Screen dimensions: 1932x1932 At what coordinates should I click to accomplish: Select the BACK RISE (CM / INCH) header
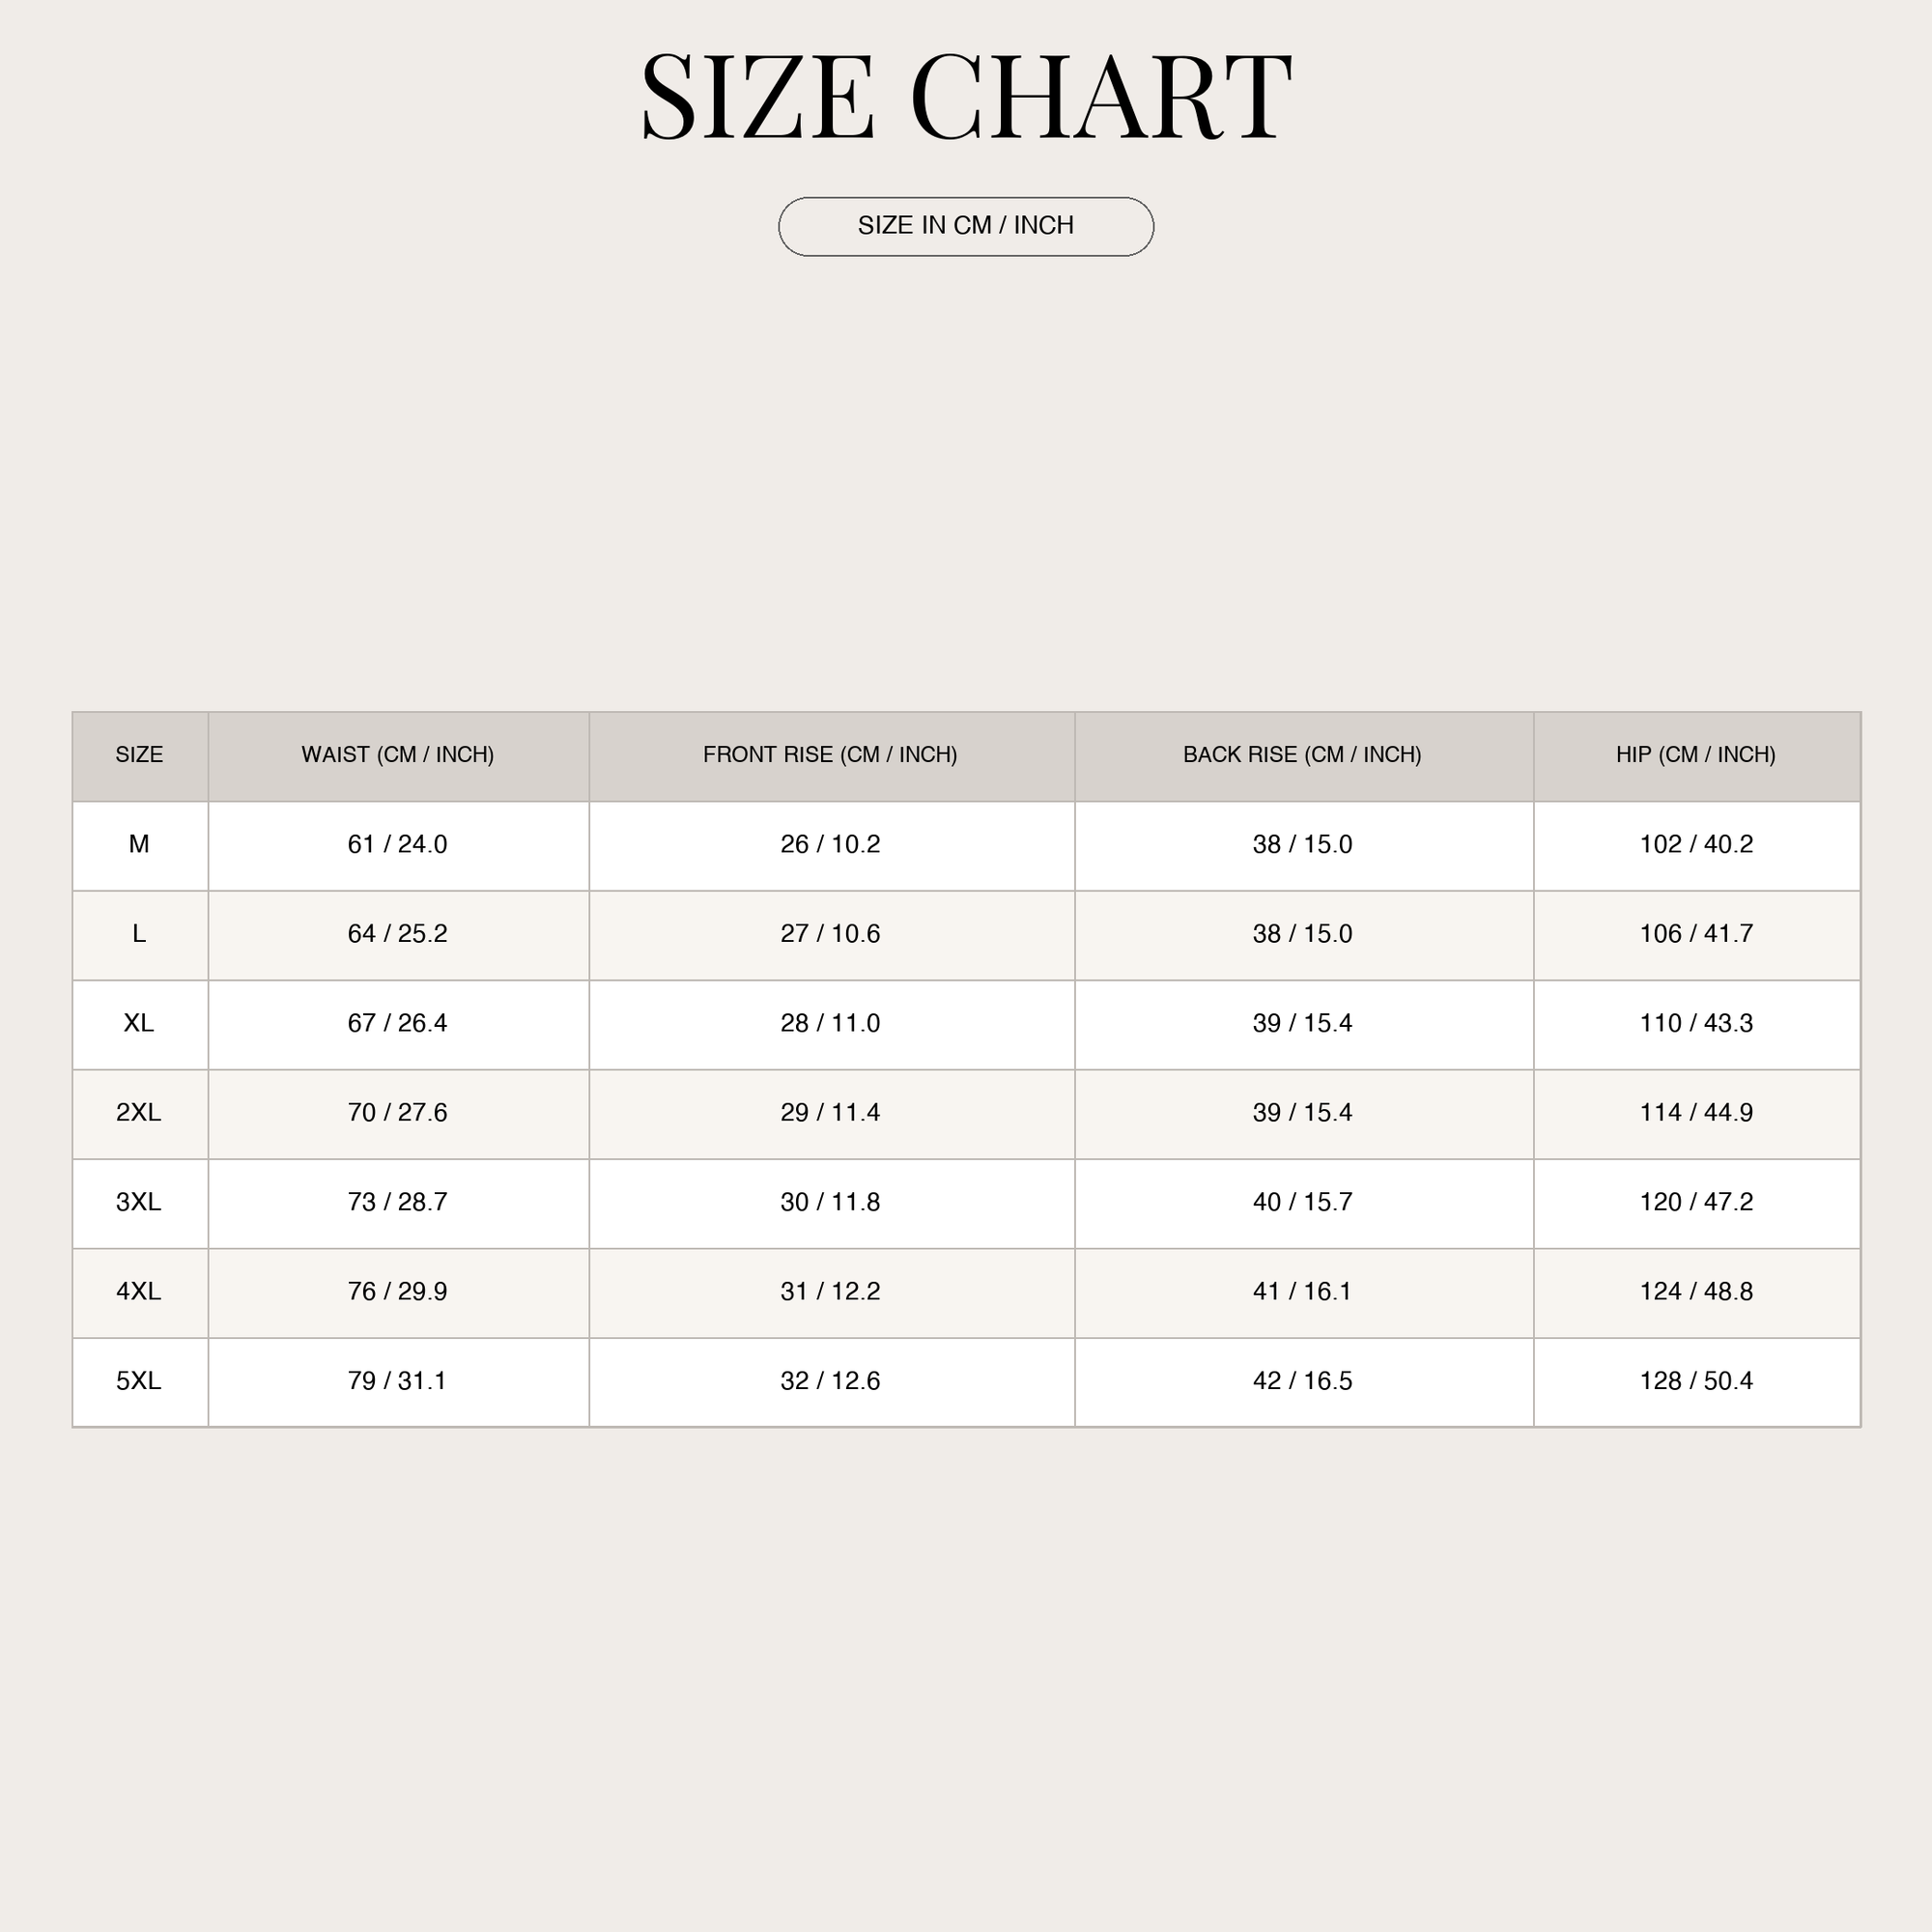click(1303, 755)
